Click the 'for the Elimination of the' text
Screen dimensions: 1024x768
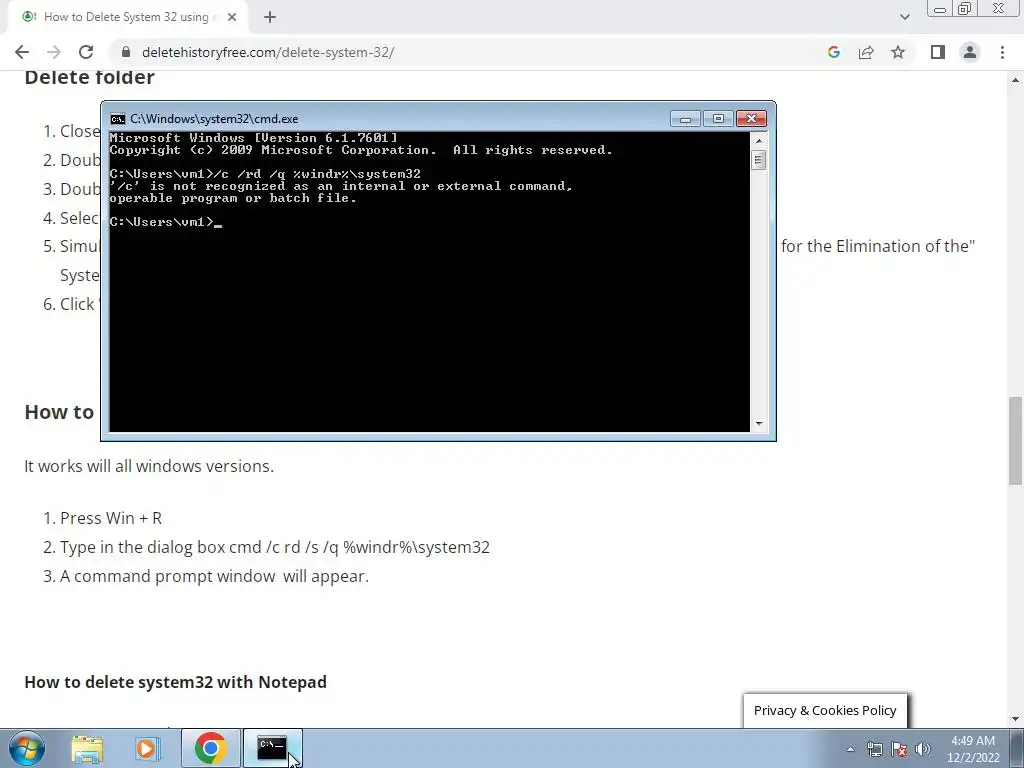point(878,246)
